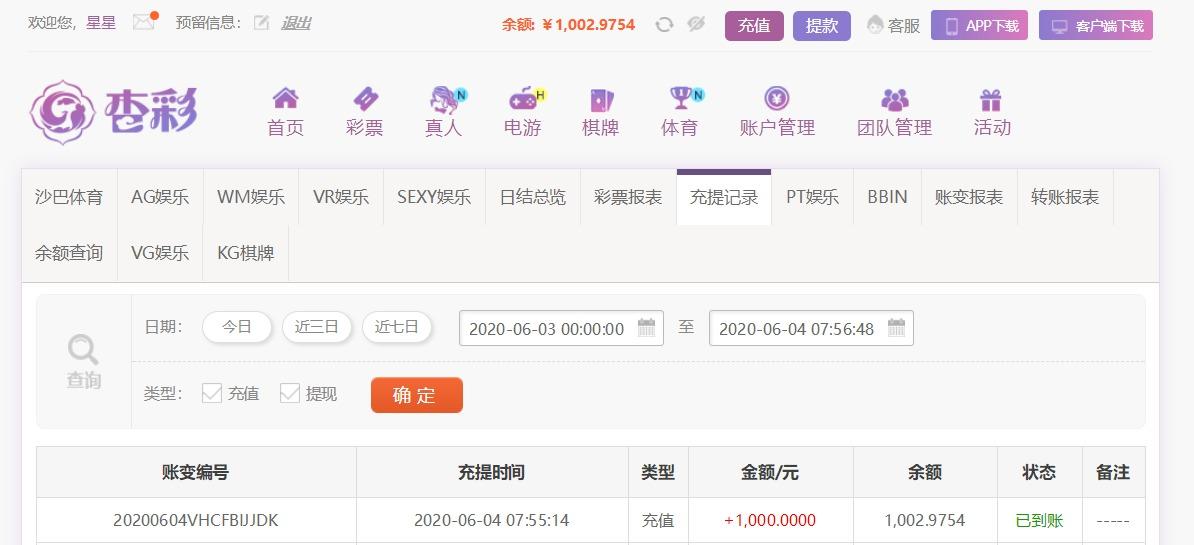Click the username 星星 link

click(x=101, y=23)
